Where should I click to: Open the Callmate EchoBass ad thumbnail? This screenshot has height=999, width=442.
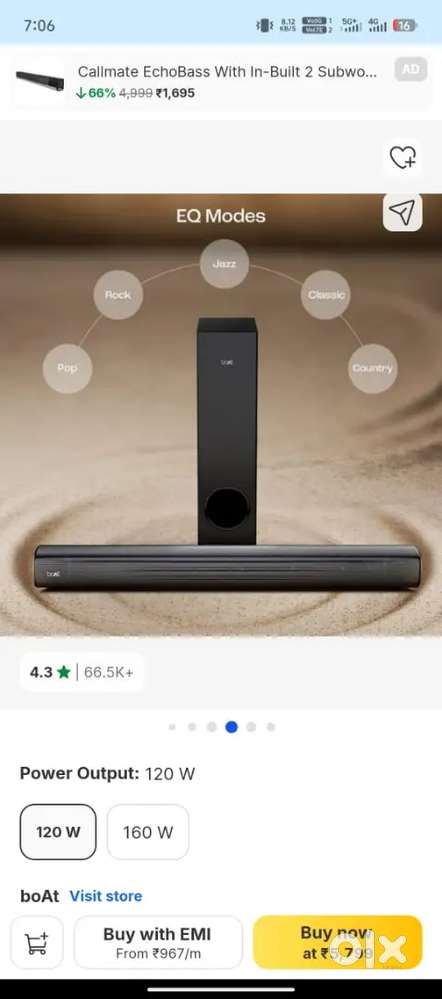click(39, 81)
